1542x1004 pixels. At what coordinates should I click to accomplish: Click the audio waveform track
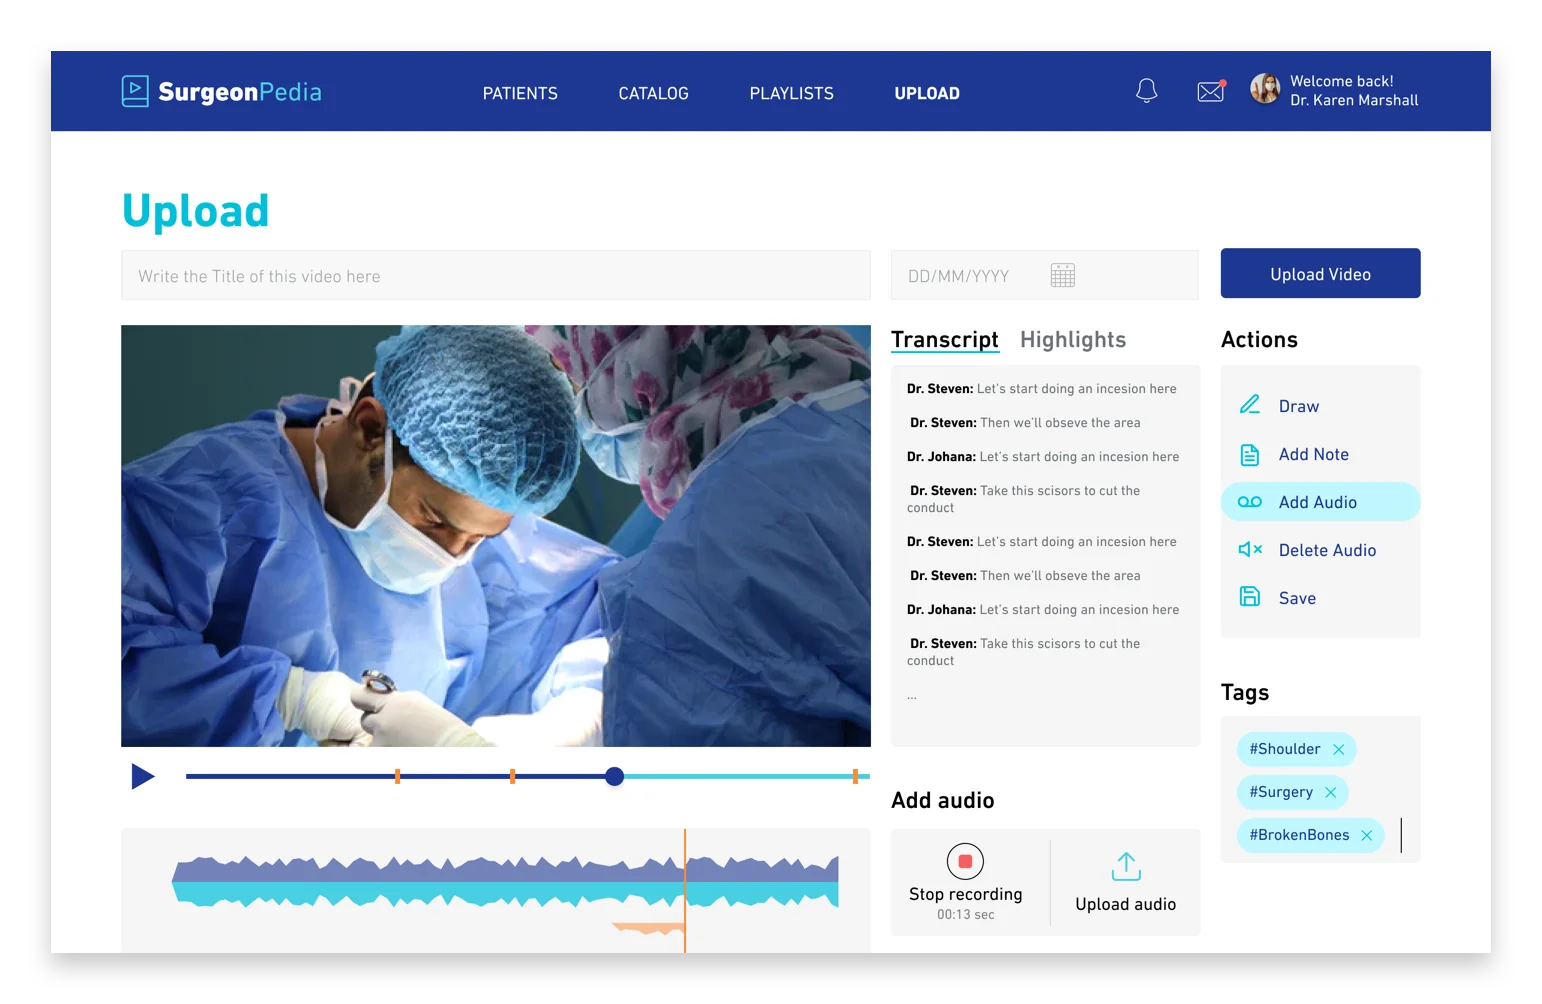click(x=505, y=881)
